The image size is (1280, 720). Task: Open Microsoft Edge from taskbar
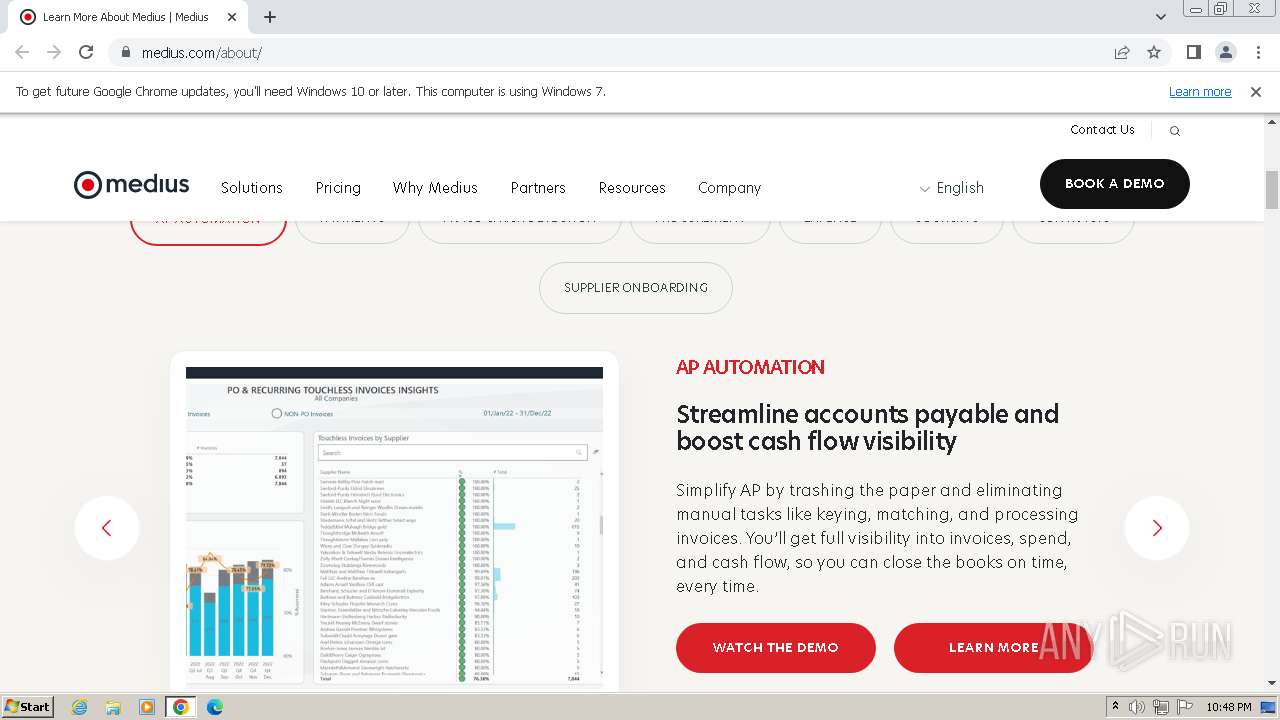[215, 707]
